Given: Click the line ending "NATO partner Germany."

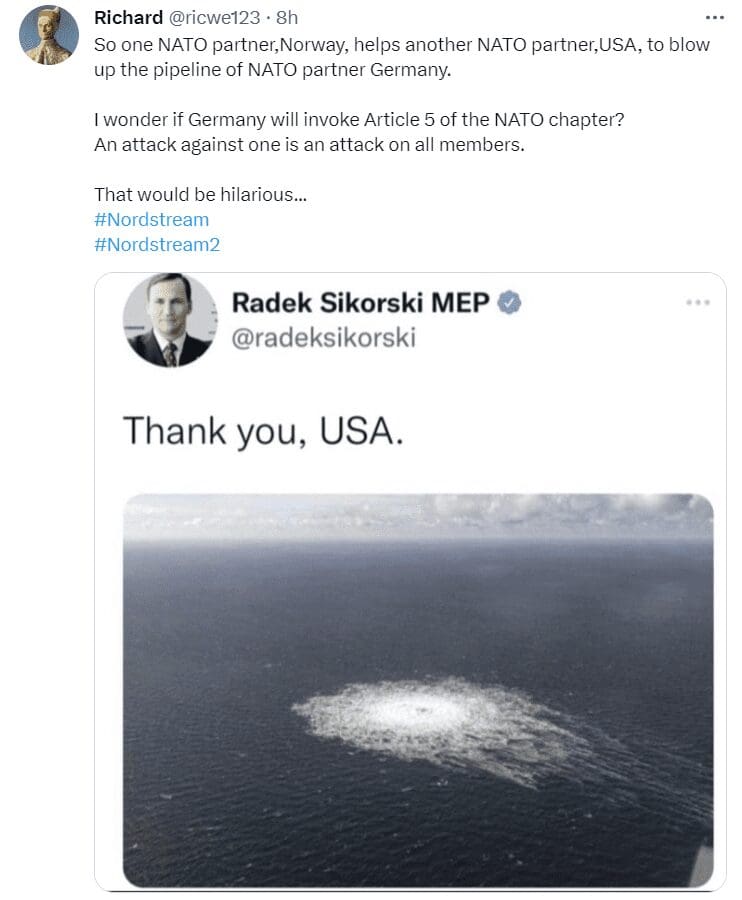Looking at the screenshot, I should coord(273,69).
